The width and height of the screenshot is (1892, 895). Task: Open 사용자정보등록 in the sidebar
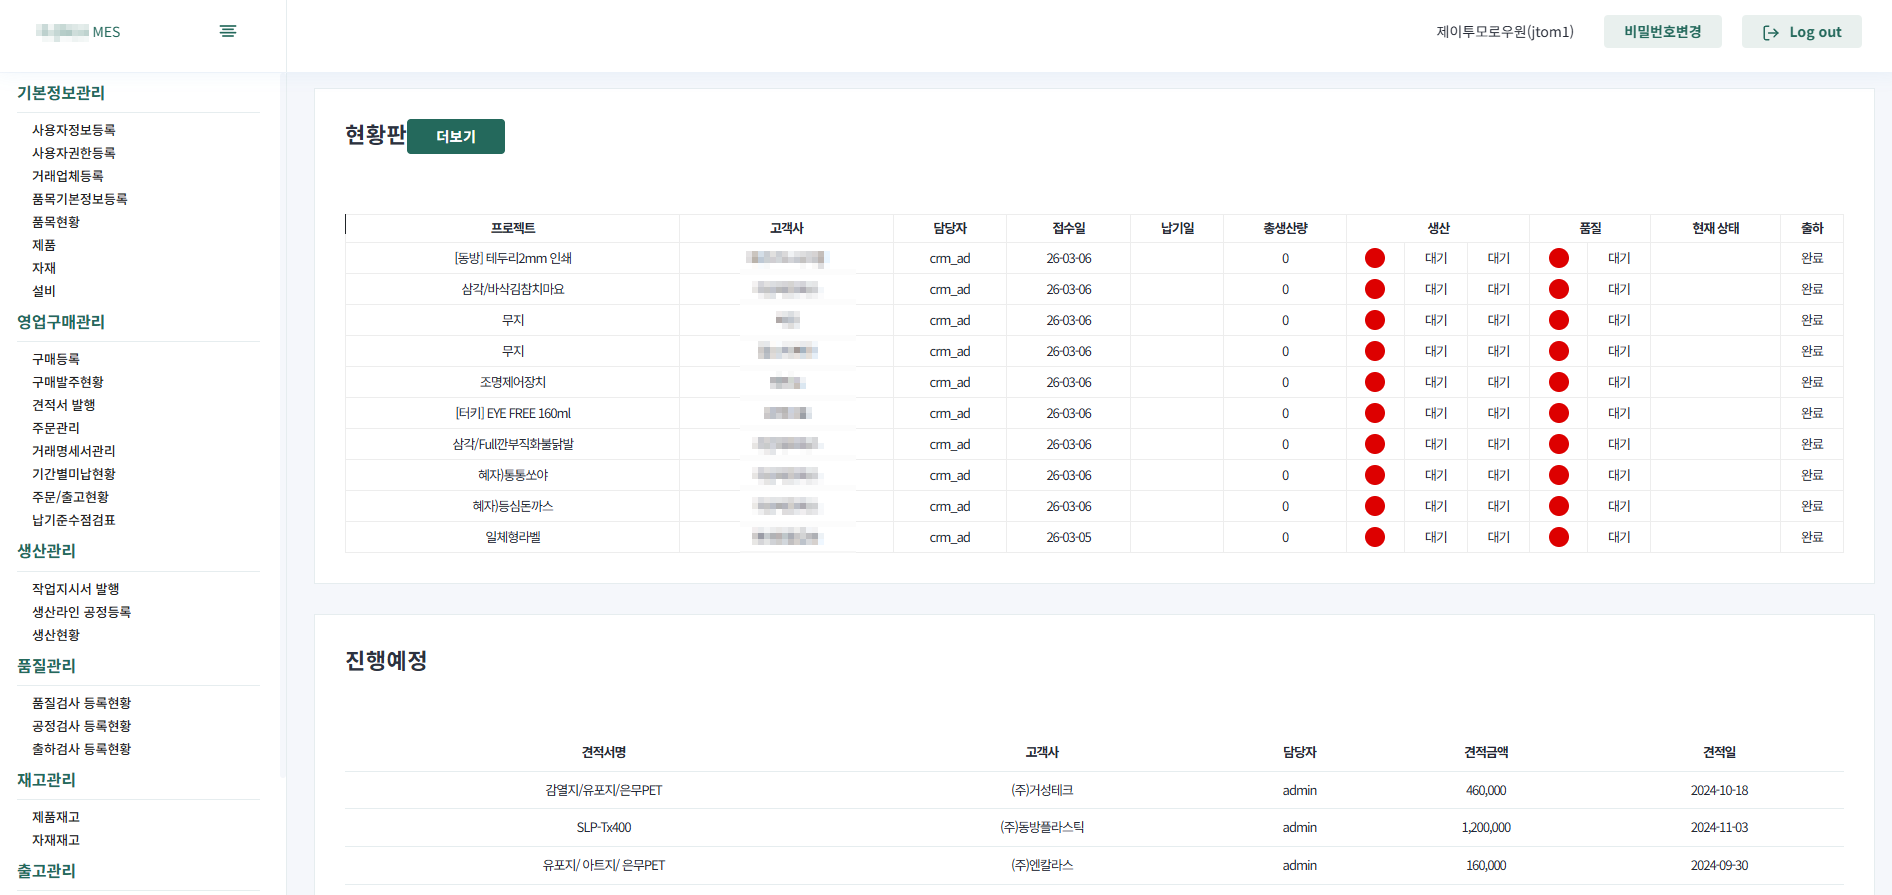pos(74,130)
